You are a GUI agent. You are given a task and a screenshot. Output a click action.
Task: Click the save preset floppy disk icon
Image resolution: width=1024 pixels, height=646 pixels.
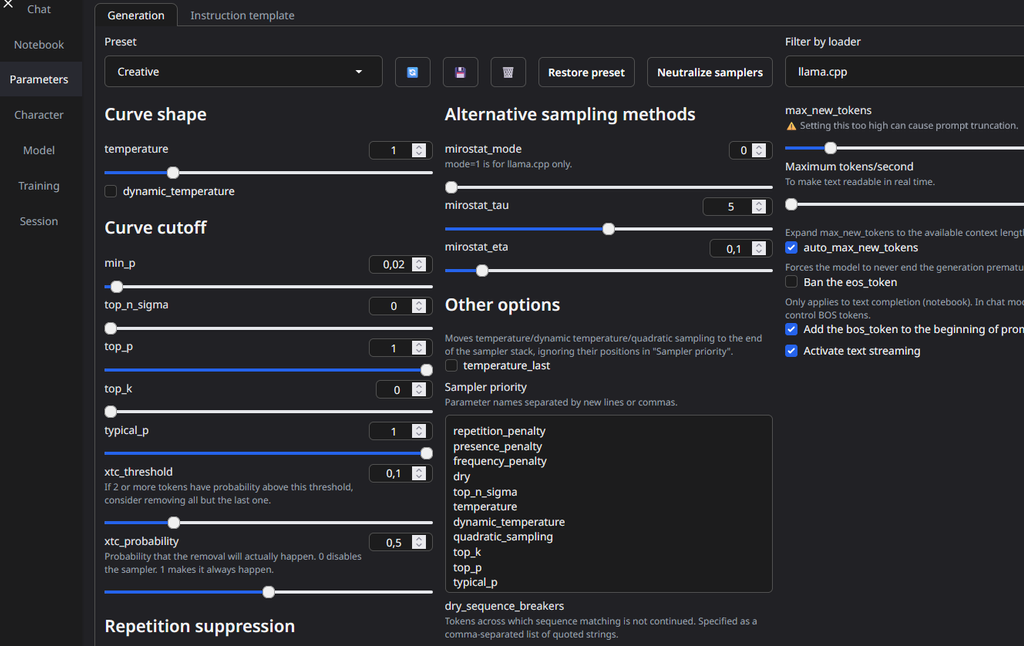pyautogui.click(x=460, y=72)
